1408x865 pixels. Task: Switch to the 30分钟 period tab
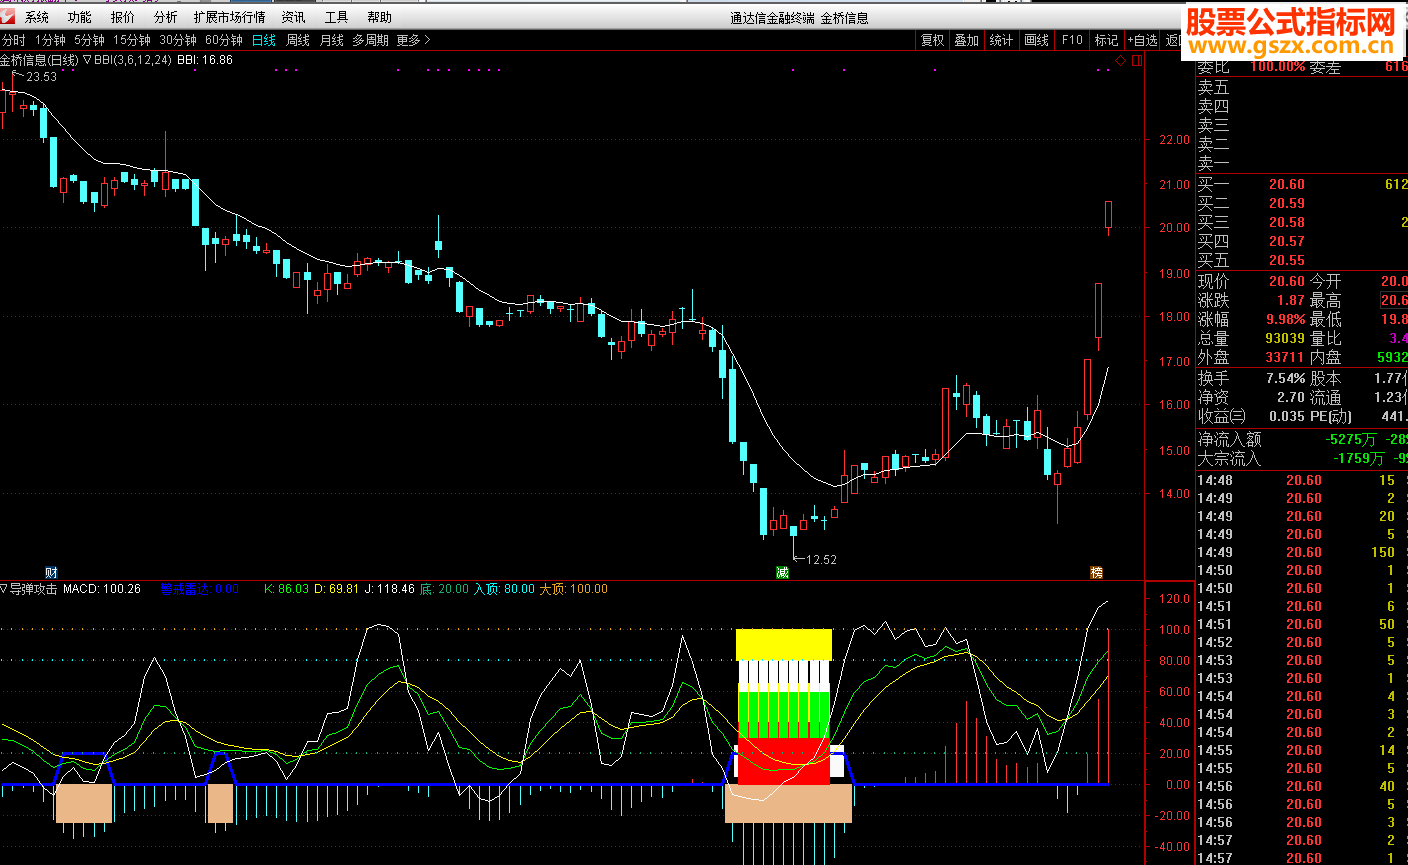(178, 40)
